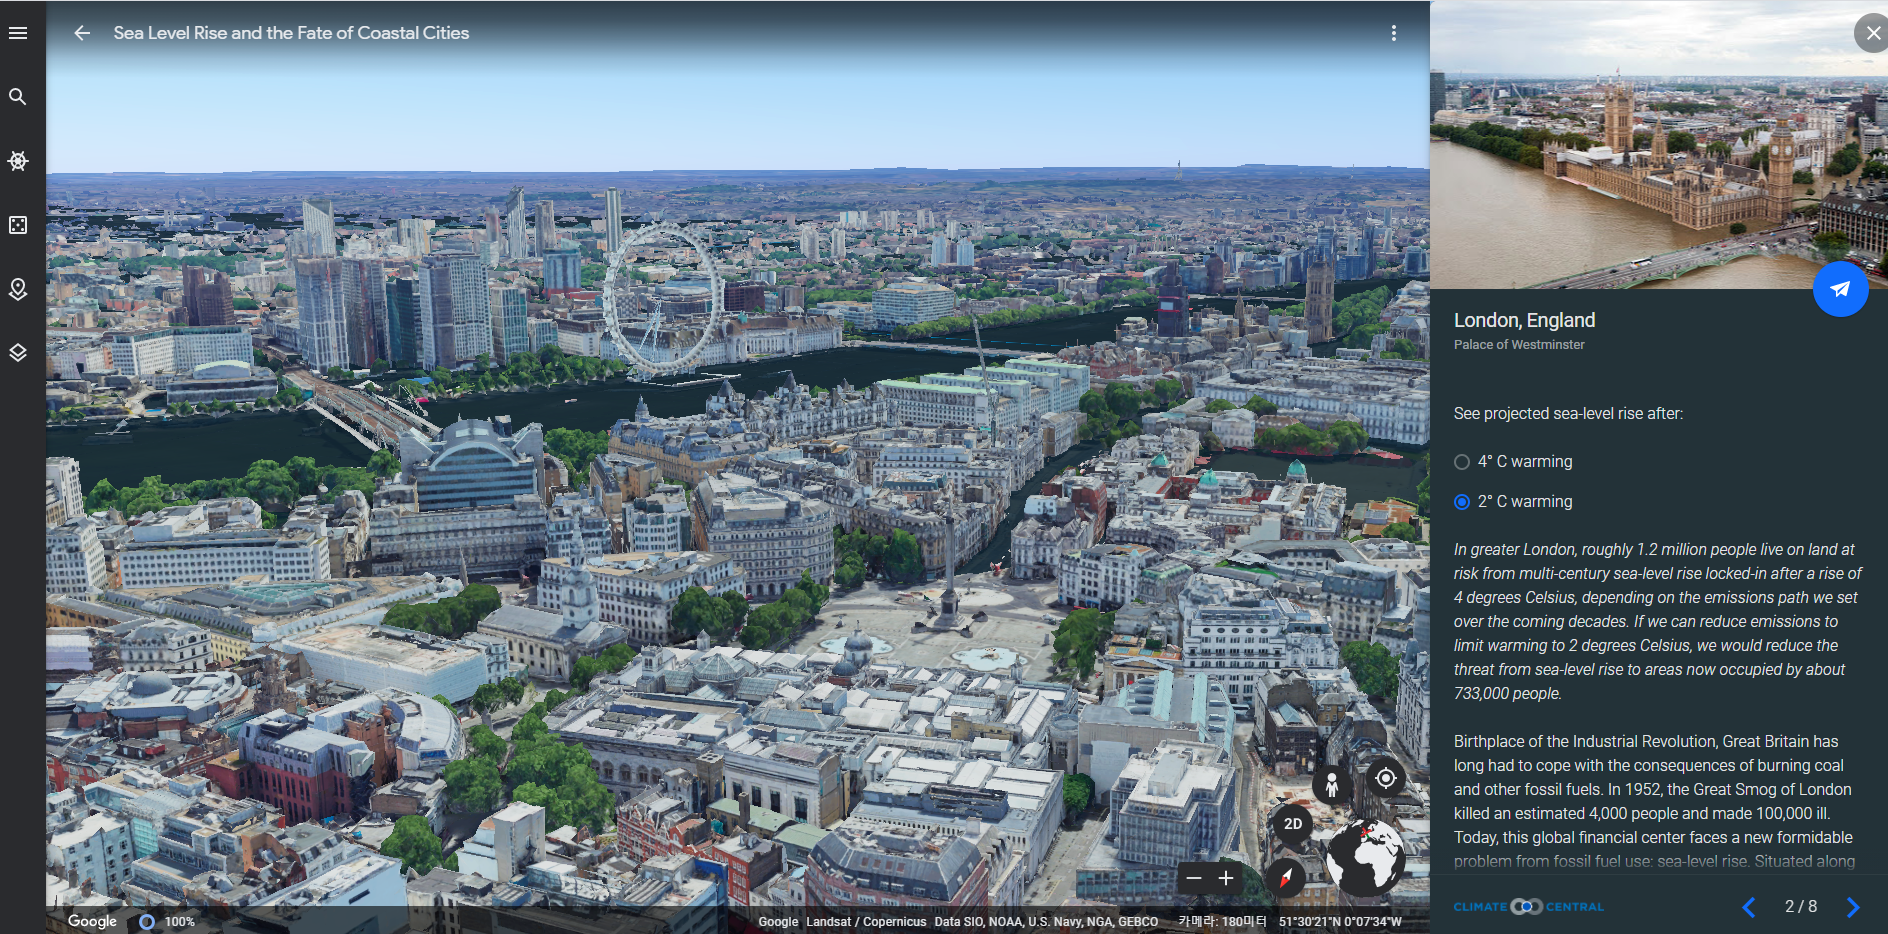Click the Google logo at bottom left
1888x934 pixels.
92,921
